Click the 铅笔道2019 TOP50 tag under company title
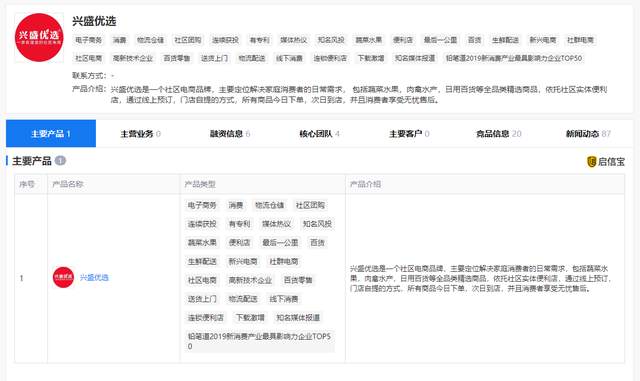This screenshot has width=640, height=381. (514, 58)
